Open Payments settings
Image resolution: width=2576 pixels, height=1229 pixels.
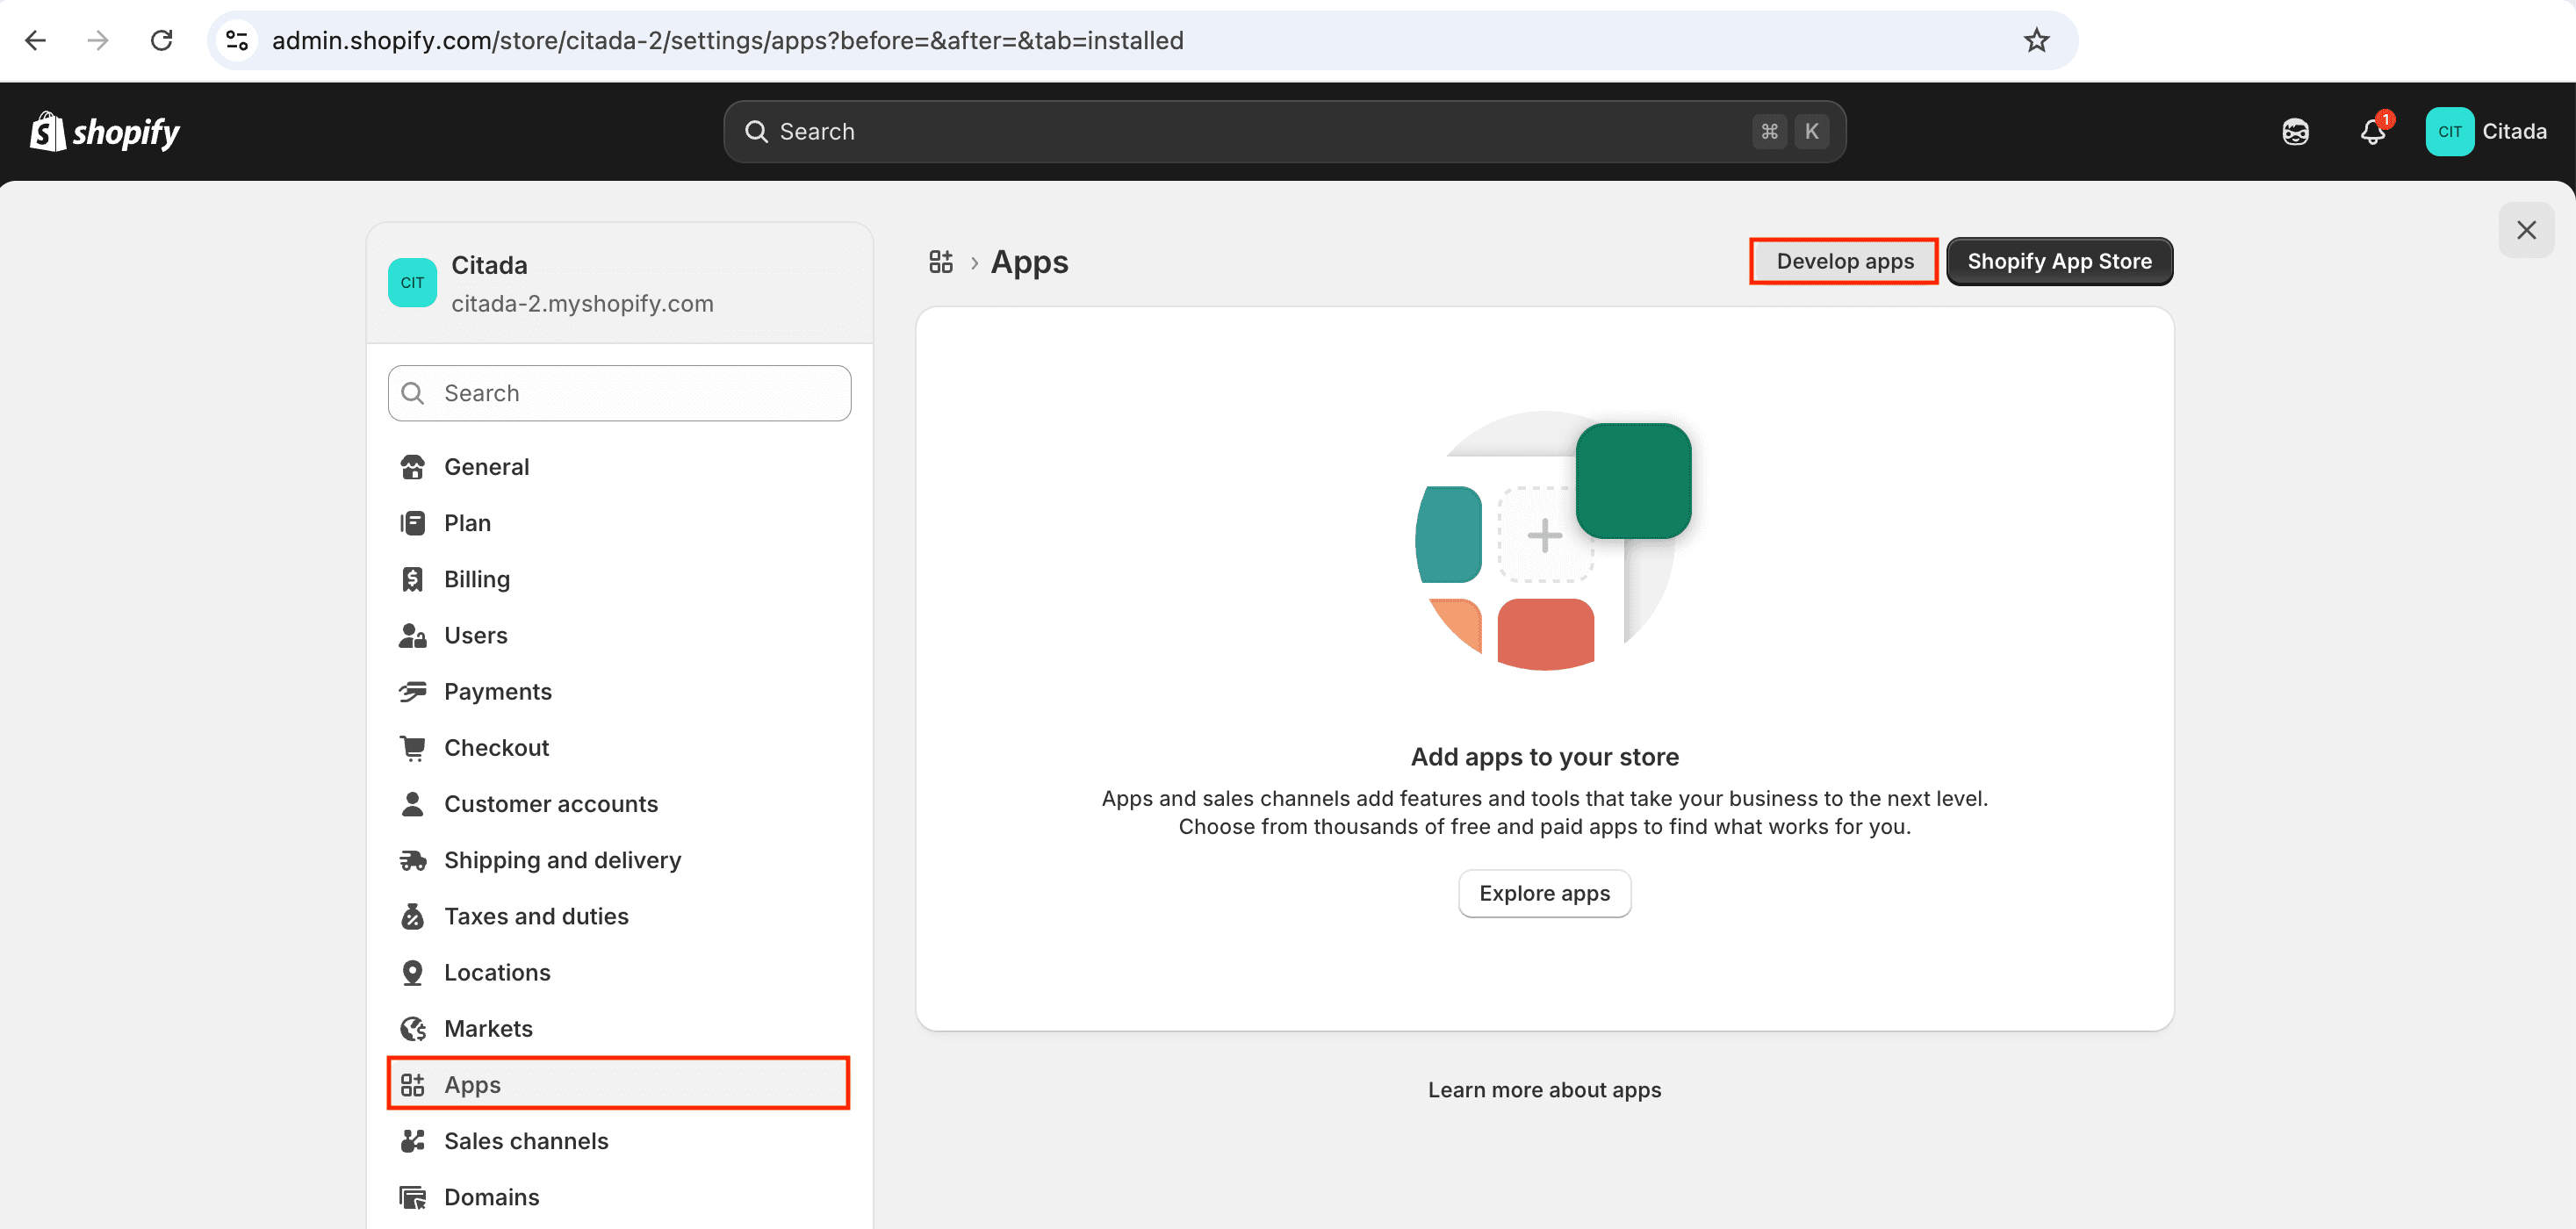(619, 691)
